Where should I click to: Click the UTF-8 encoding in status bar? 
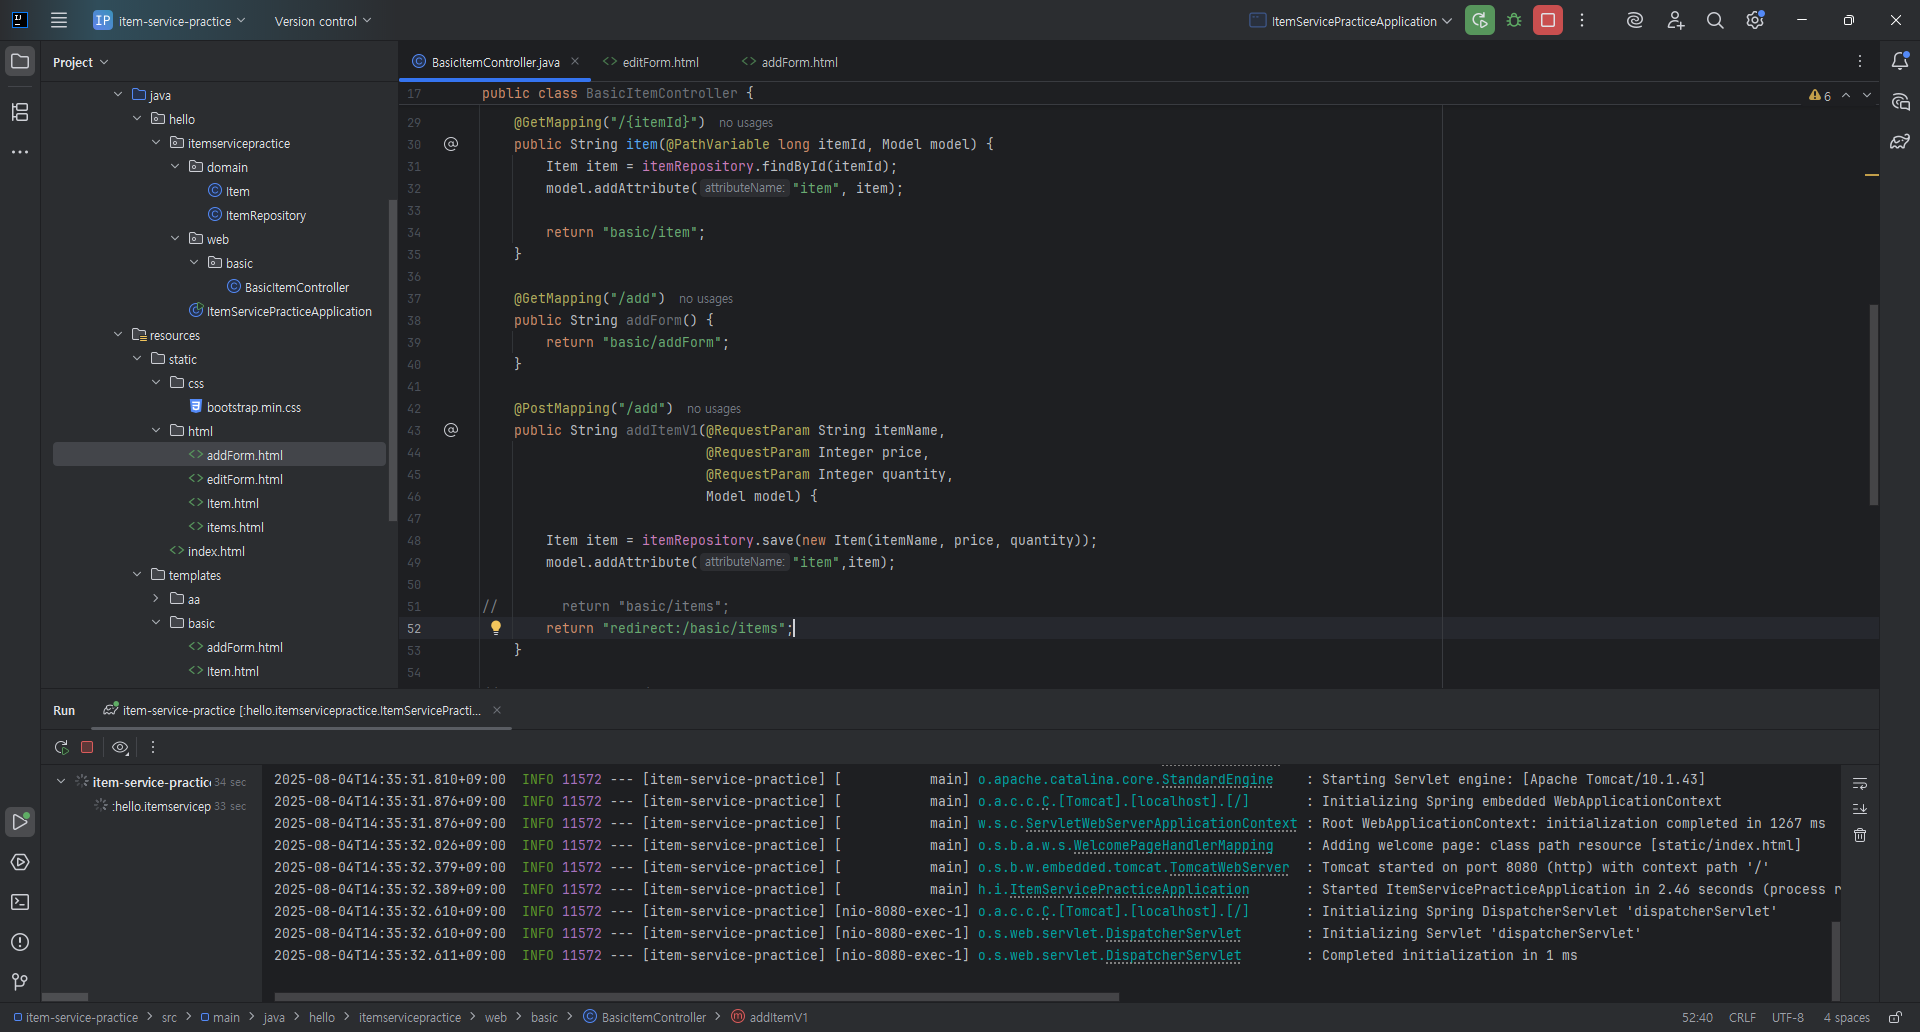pos(1787,1017)
